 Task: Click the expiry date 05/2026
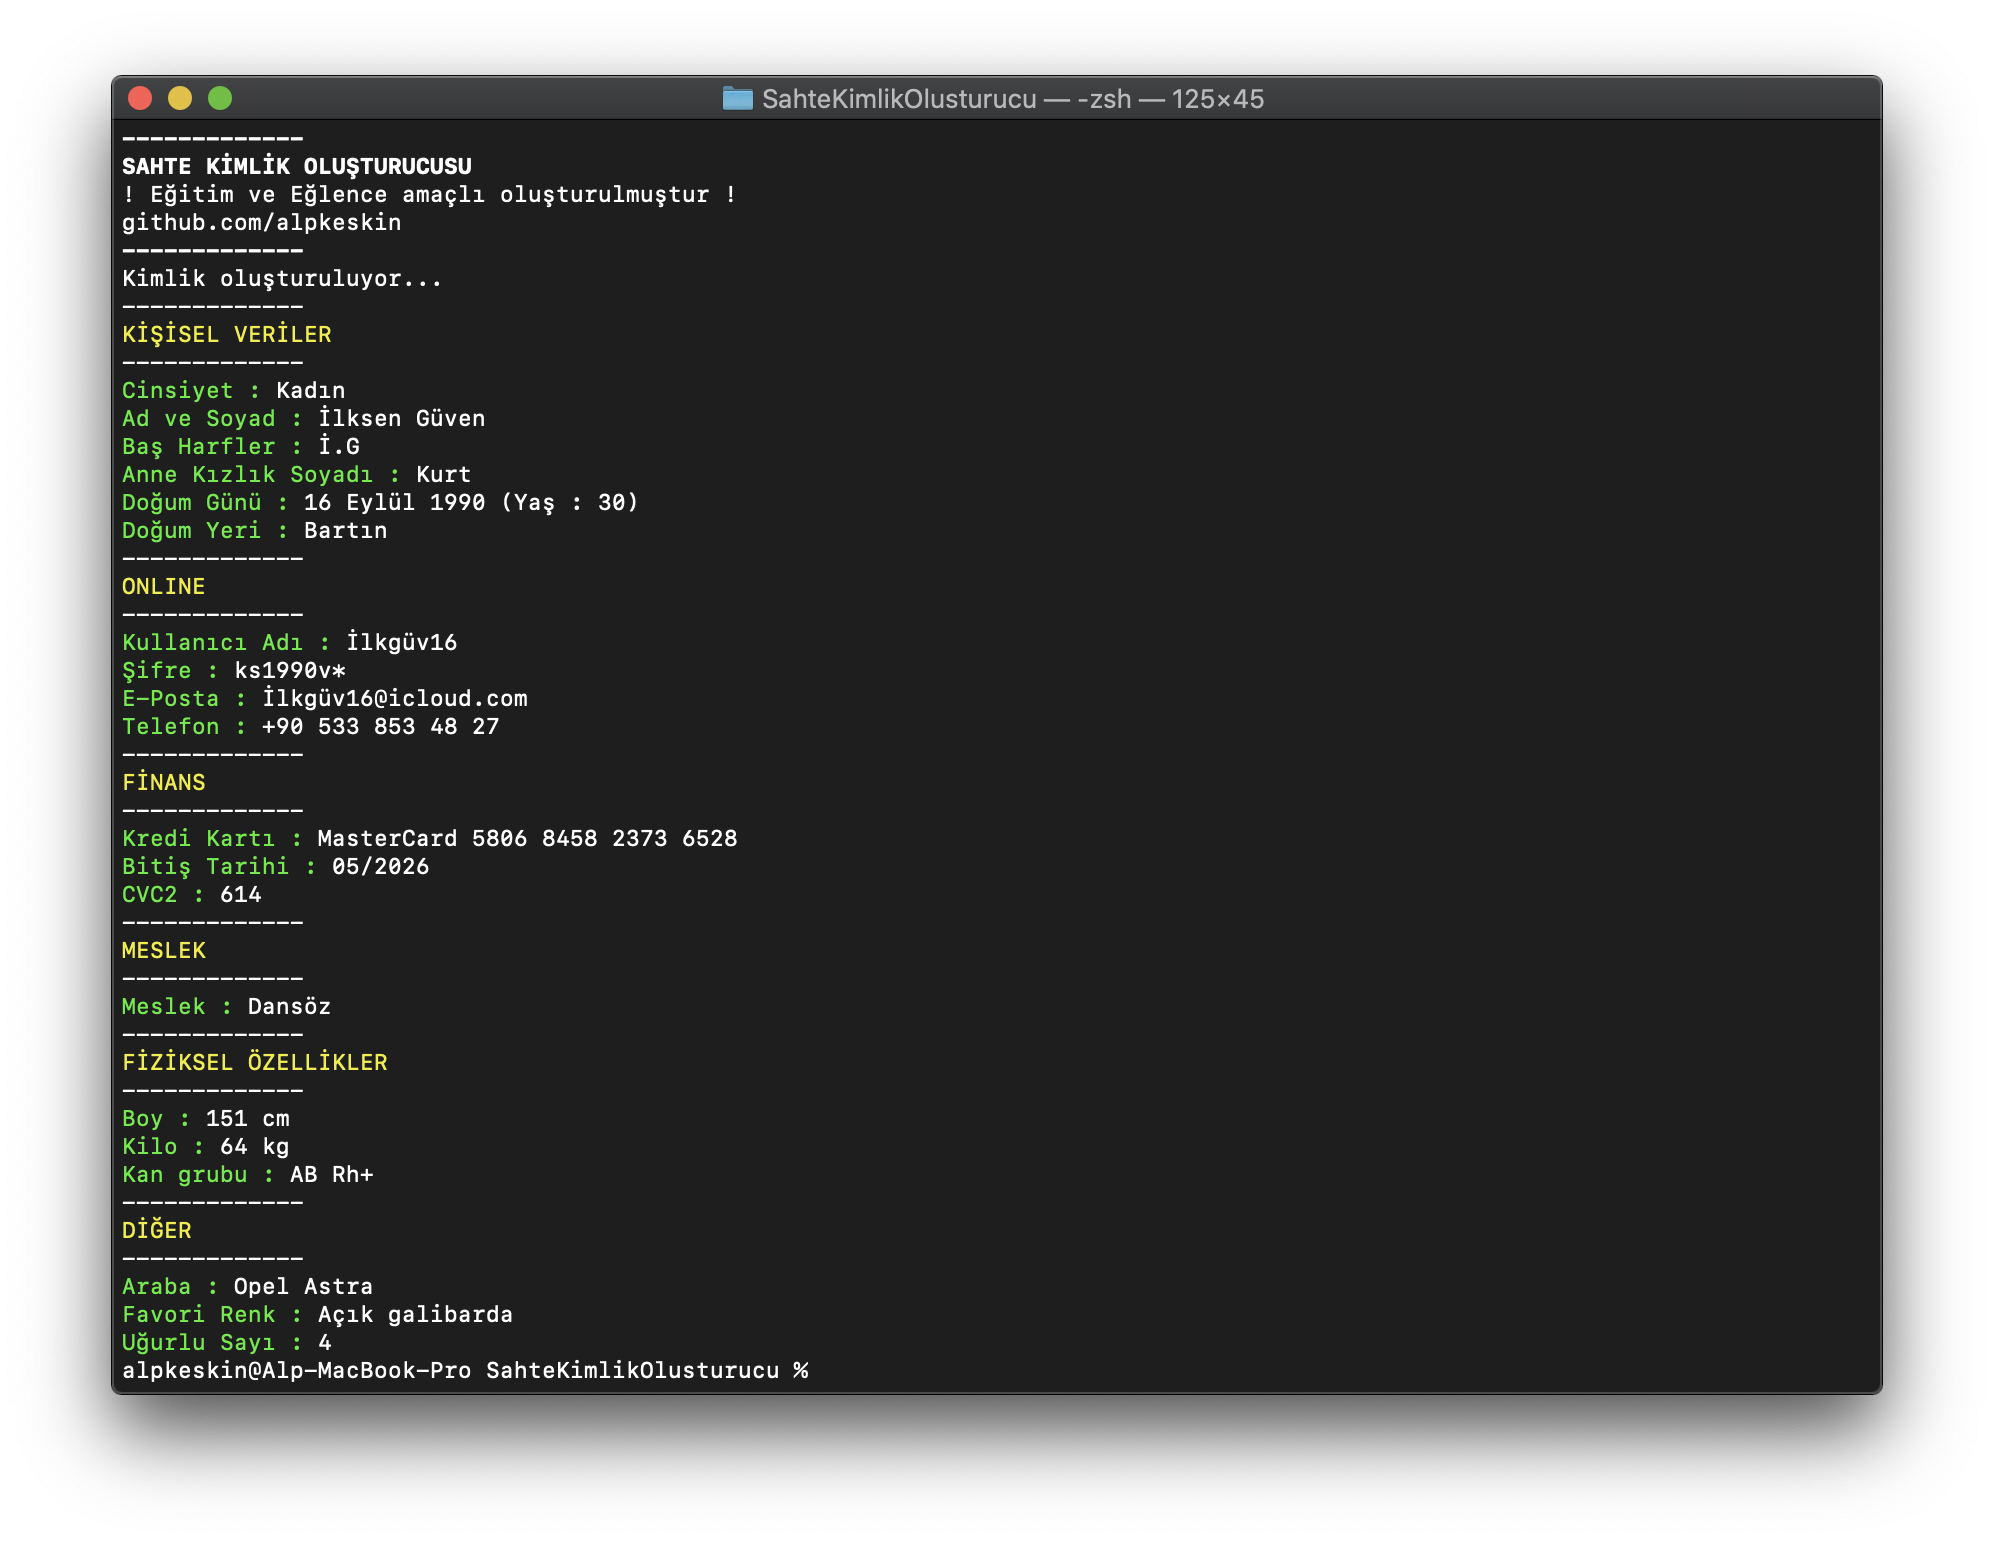coord(381,866)
